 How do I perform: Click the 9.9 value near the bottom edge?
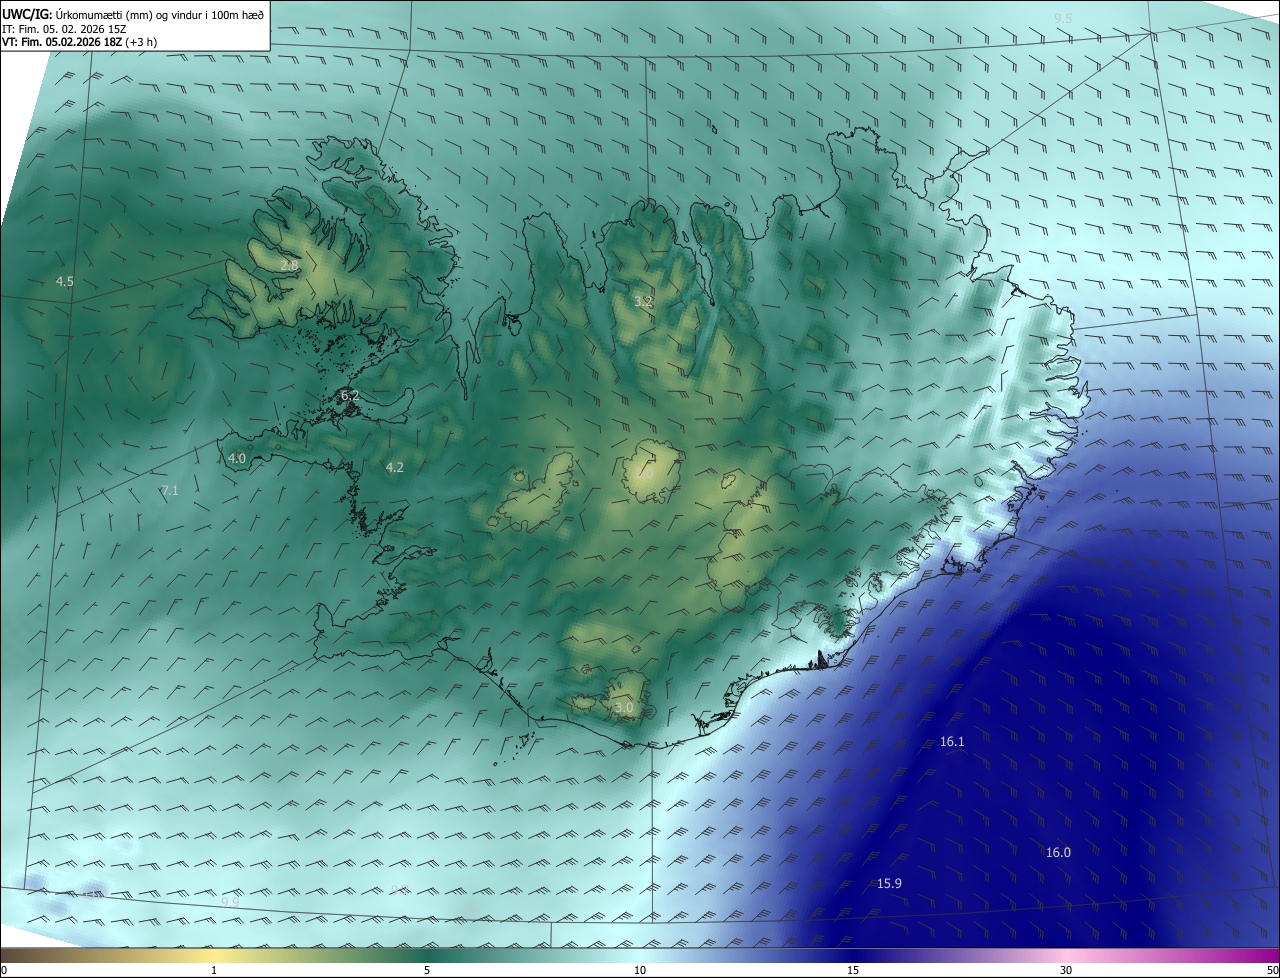230,902
